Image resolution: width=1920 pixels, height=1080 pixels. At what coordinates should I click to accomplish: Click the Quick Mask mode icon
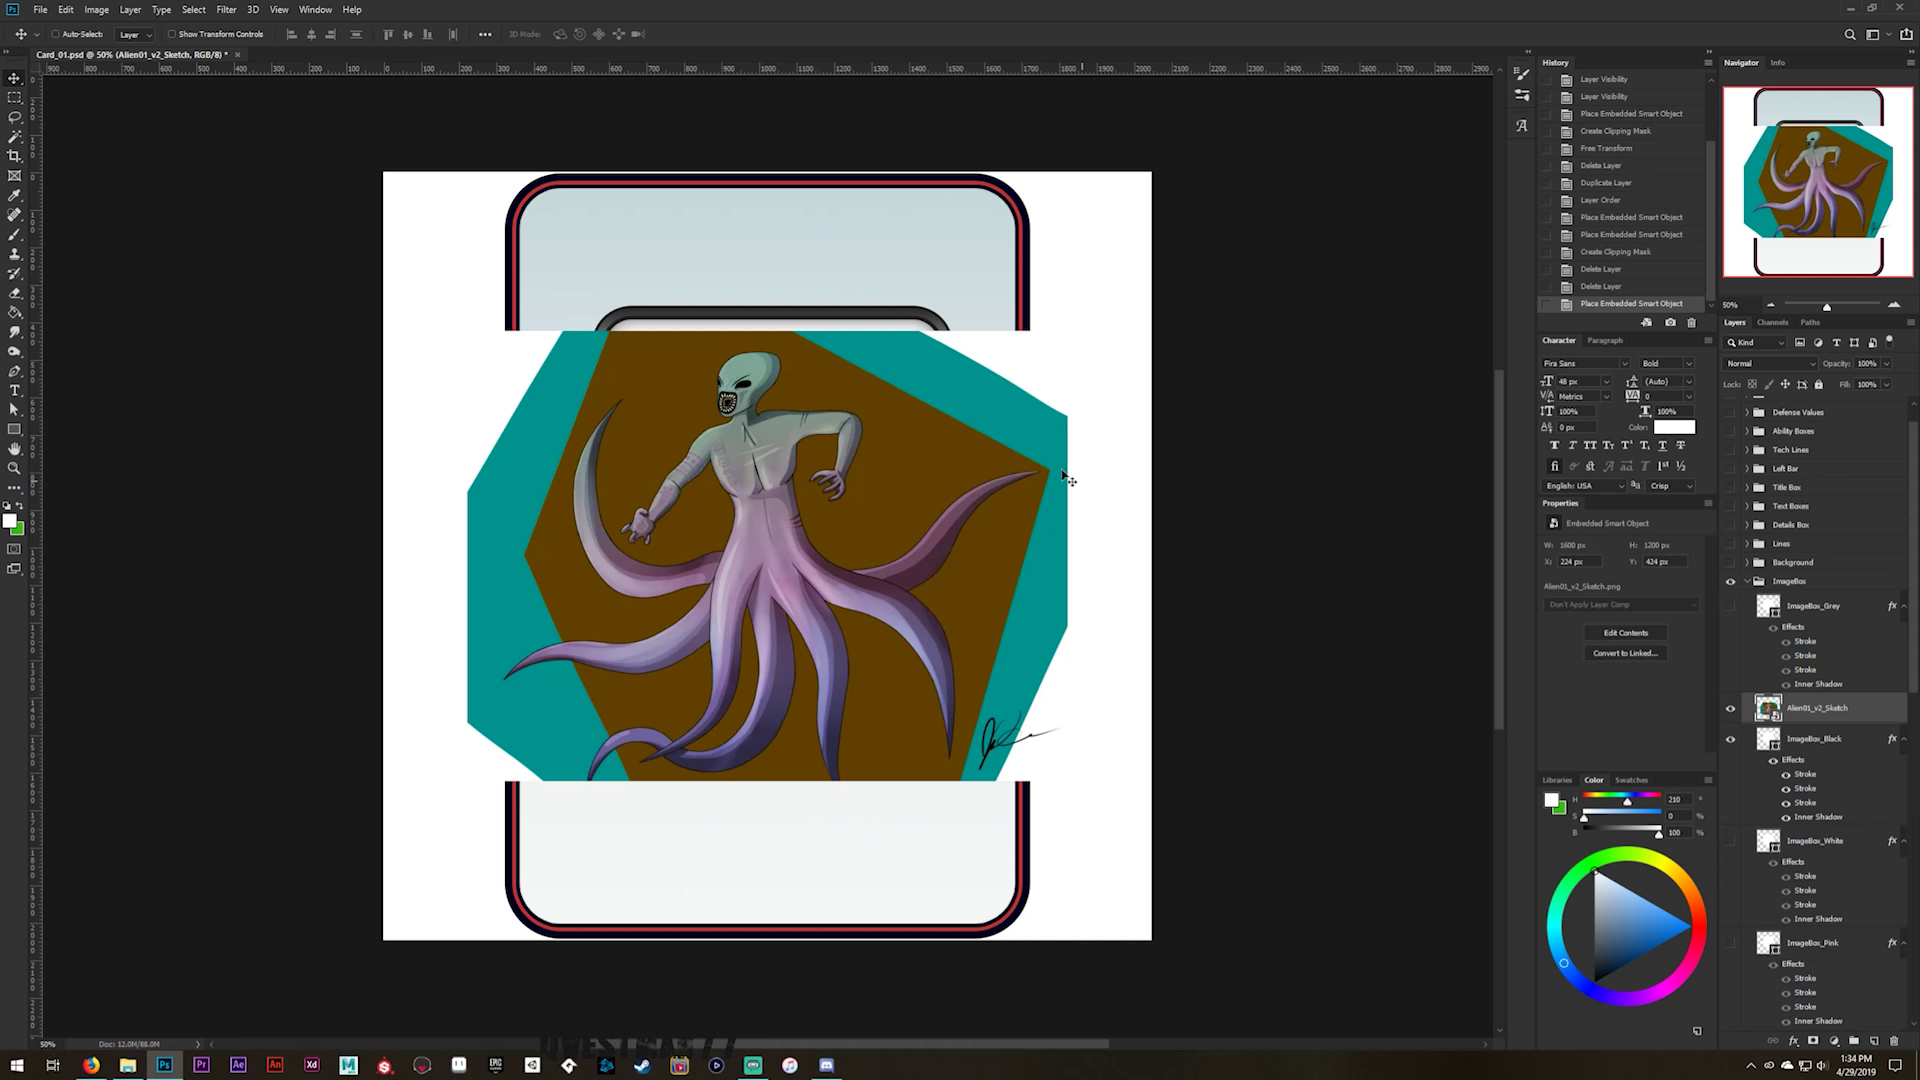click(14, 549)
